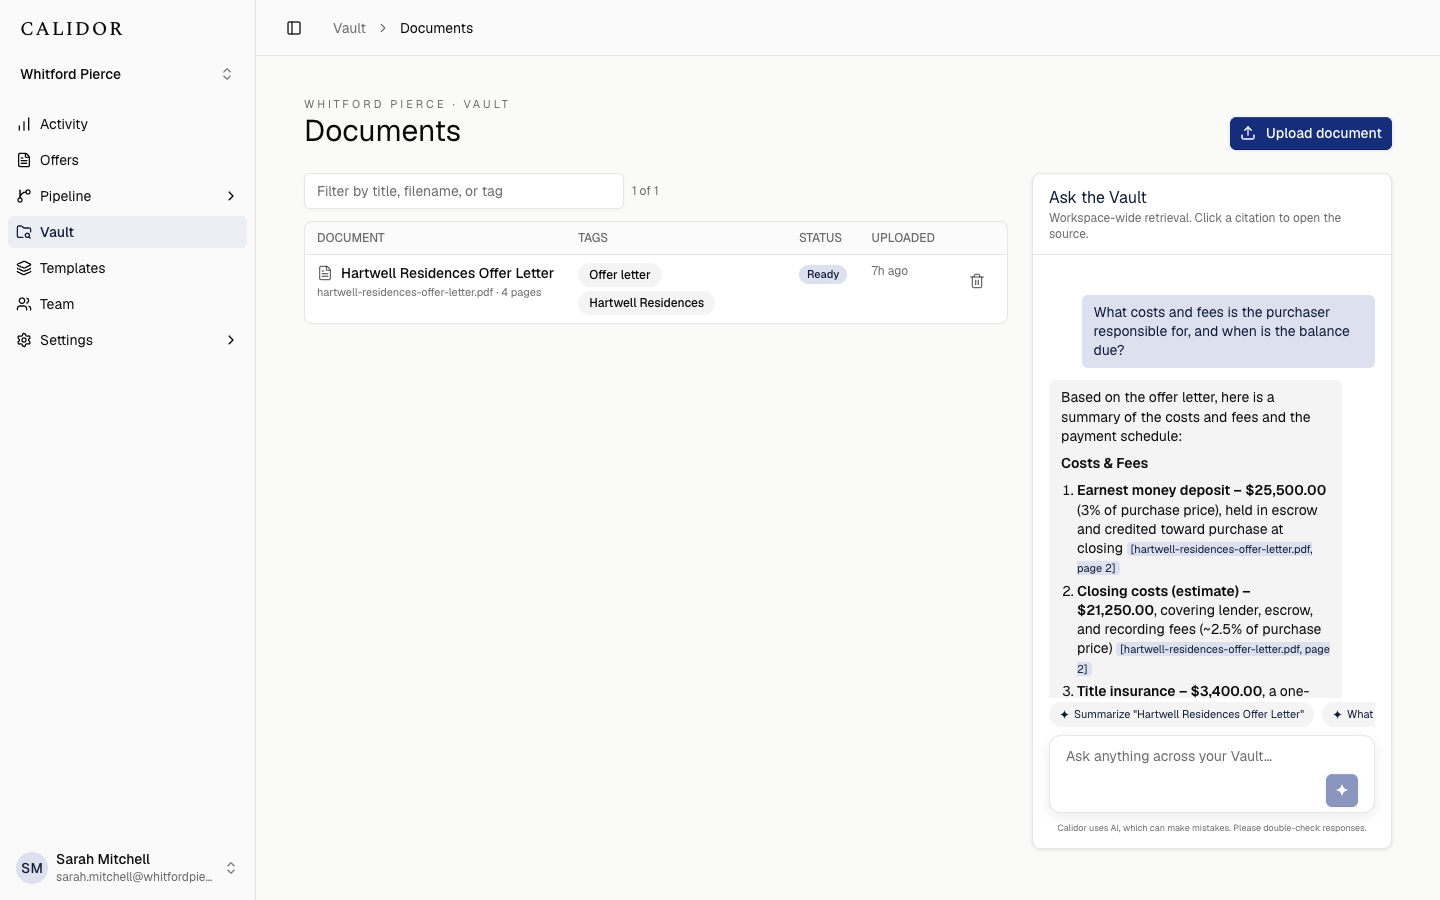
Task: Click the Ready status badge
Action: coord(823,274)
